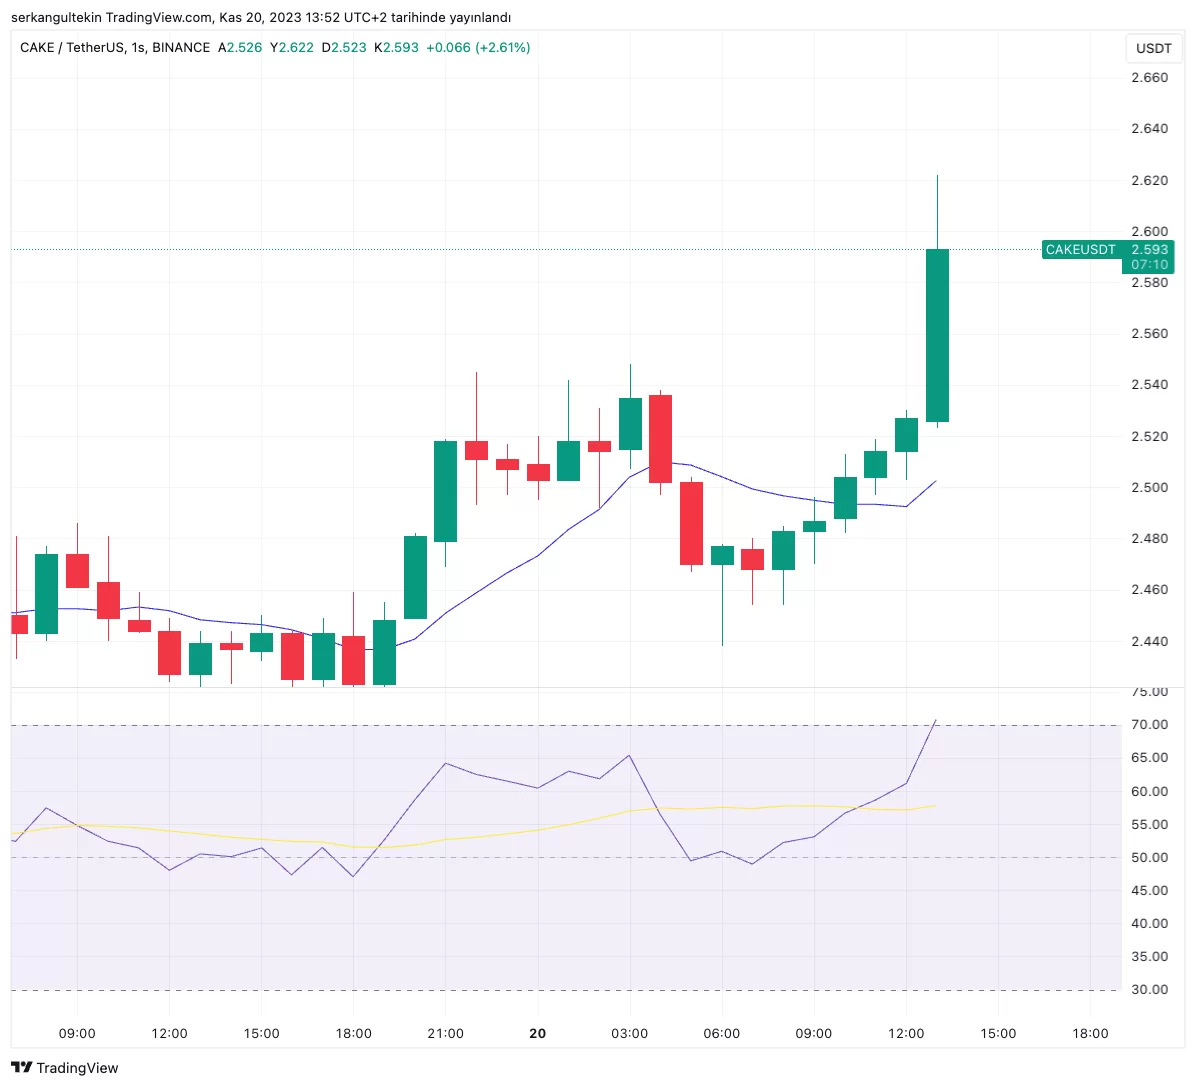Click the 2.660 price axis label
Viewport: 1196px width, 1087px height.
click(1149, 77)
